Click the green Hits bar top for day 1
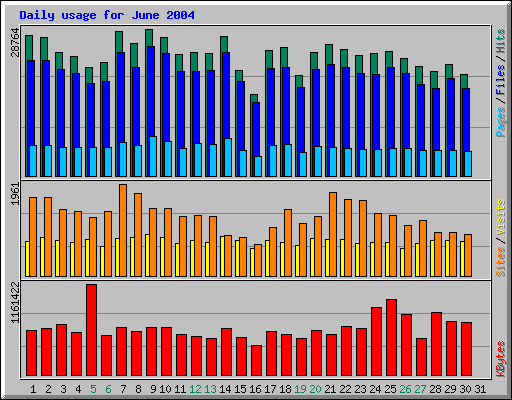 point(29,47)
